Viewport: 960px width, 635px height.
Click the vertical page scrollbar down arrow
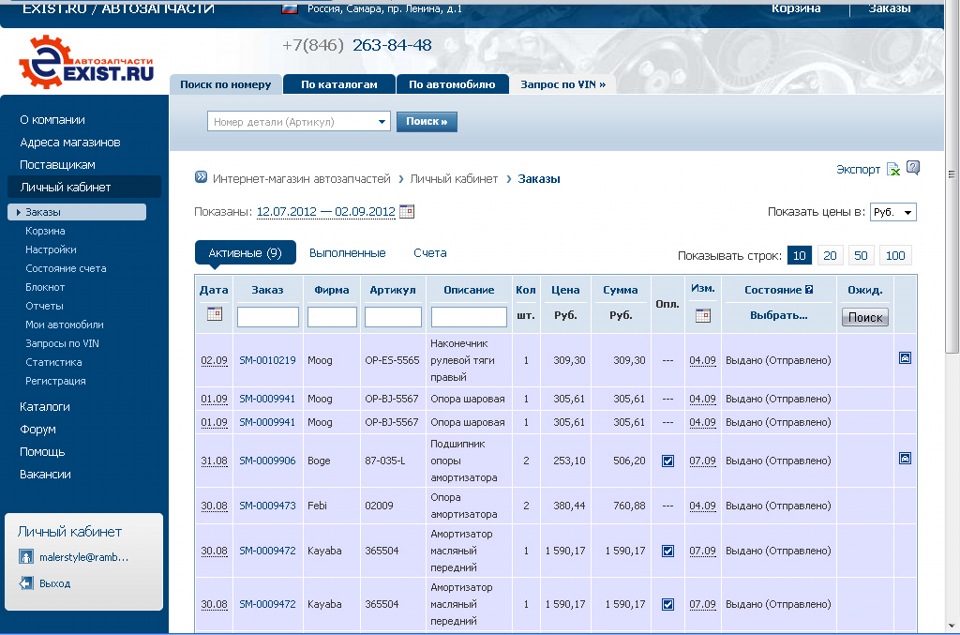(x=952, y=626)
